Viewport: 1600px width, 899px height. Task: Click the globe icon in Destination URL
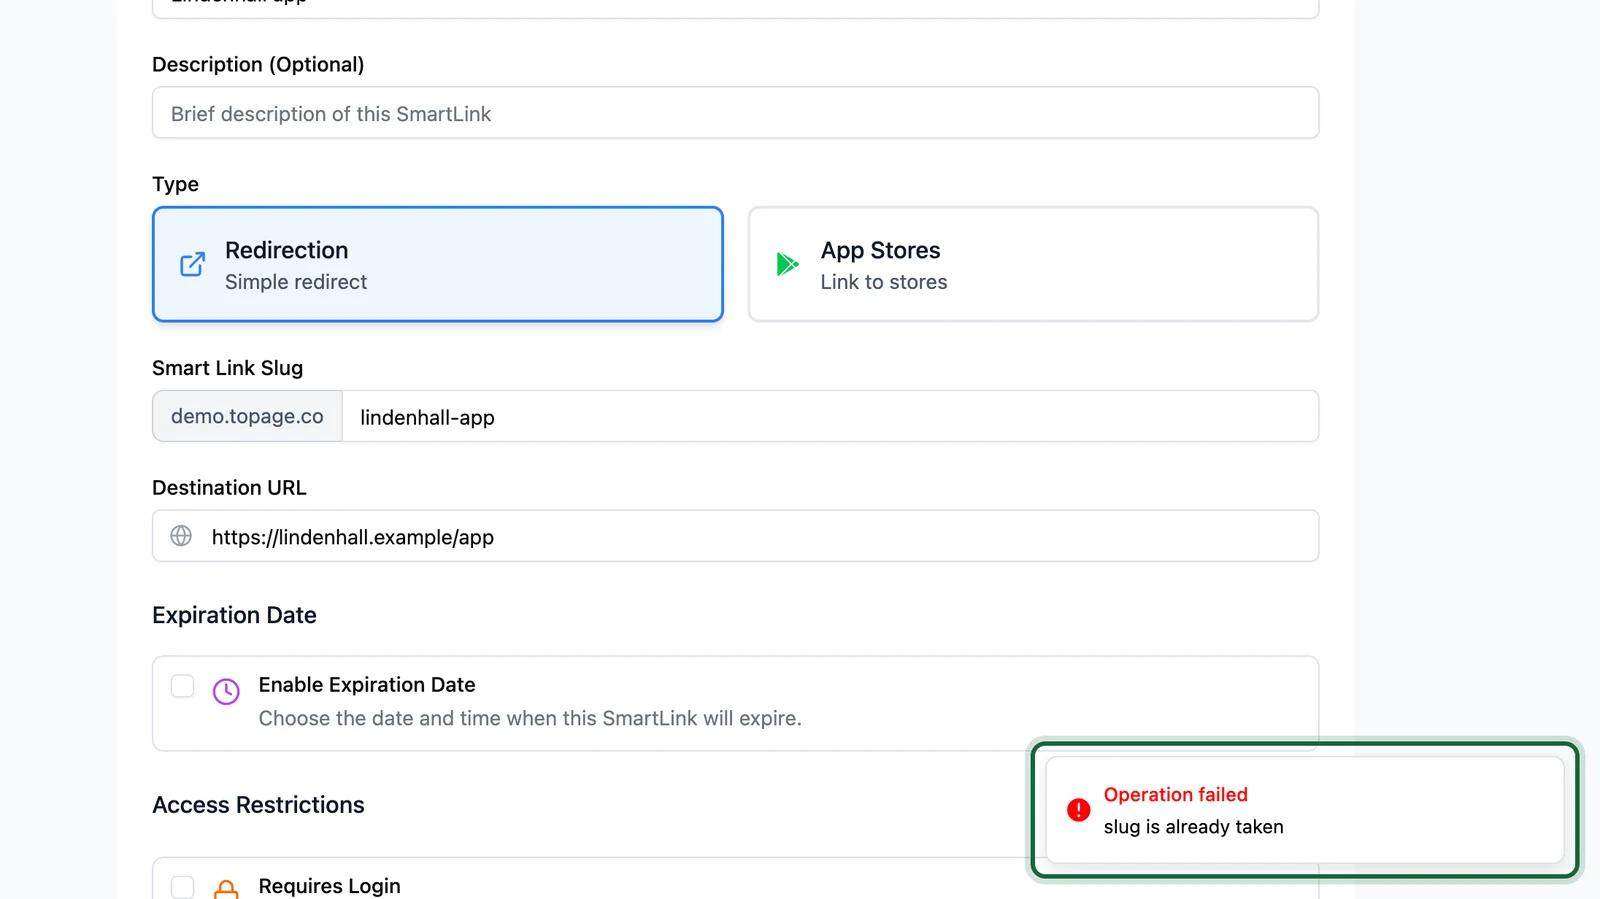click(x=181, y=536)
